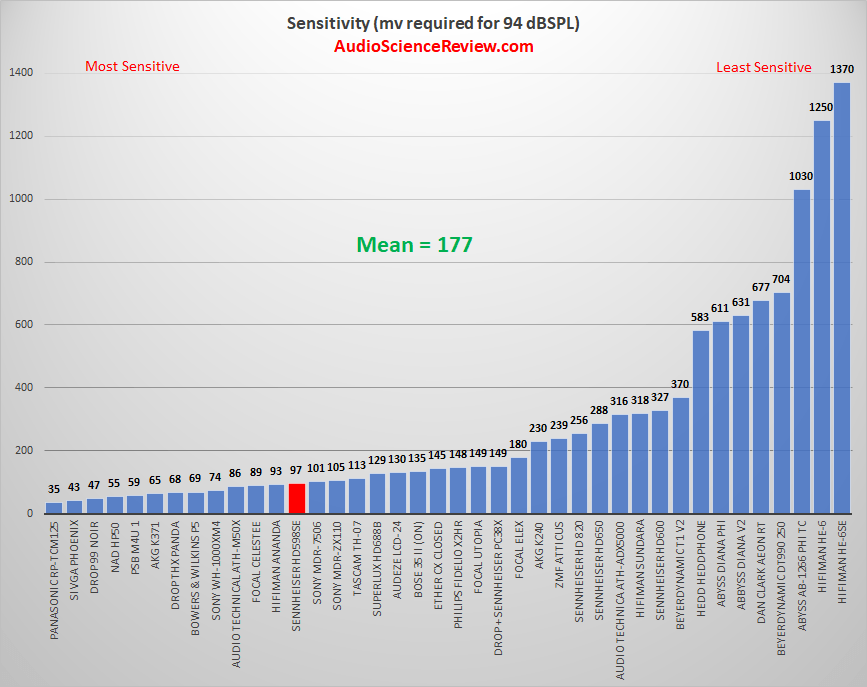Click the "BOSE 35 II (ON)" axis label
This screenshot has width=867, height=687.
(x=419, y=559)
